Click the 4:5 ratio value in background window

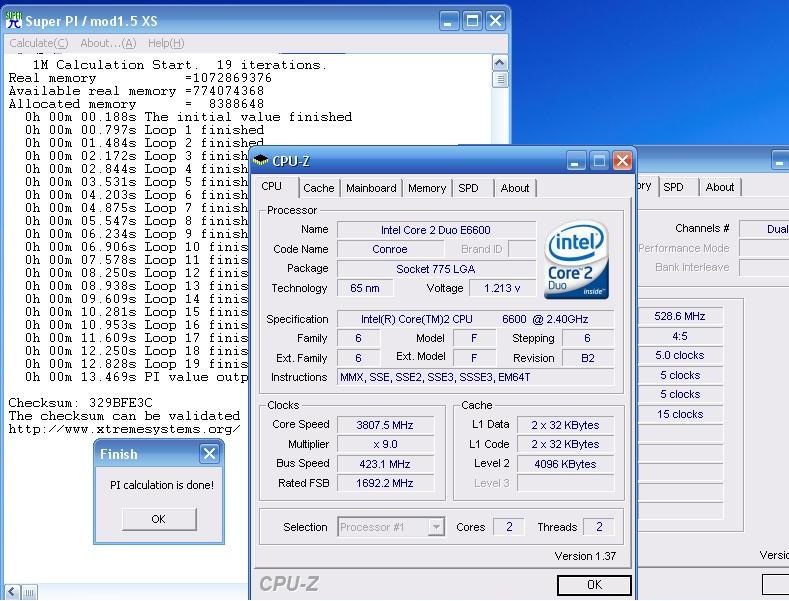coord(679,336)
